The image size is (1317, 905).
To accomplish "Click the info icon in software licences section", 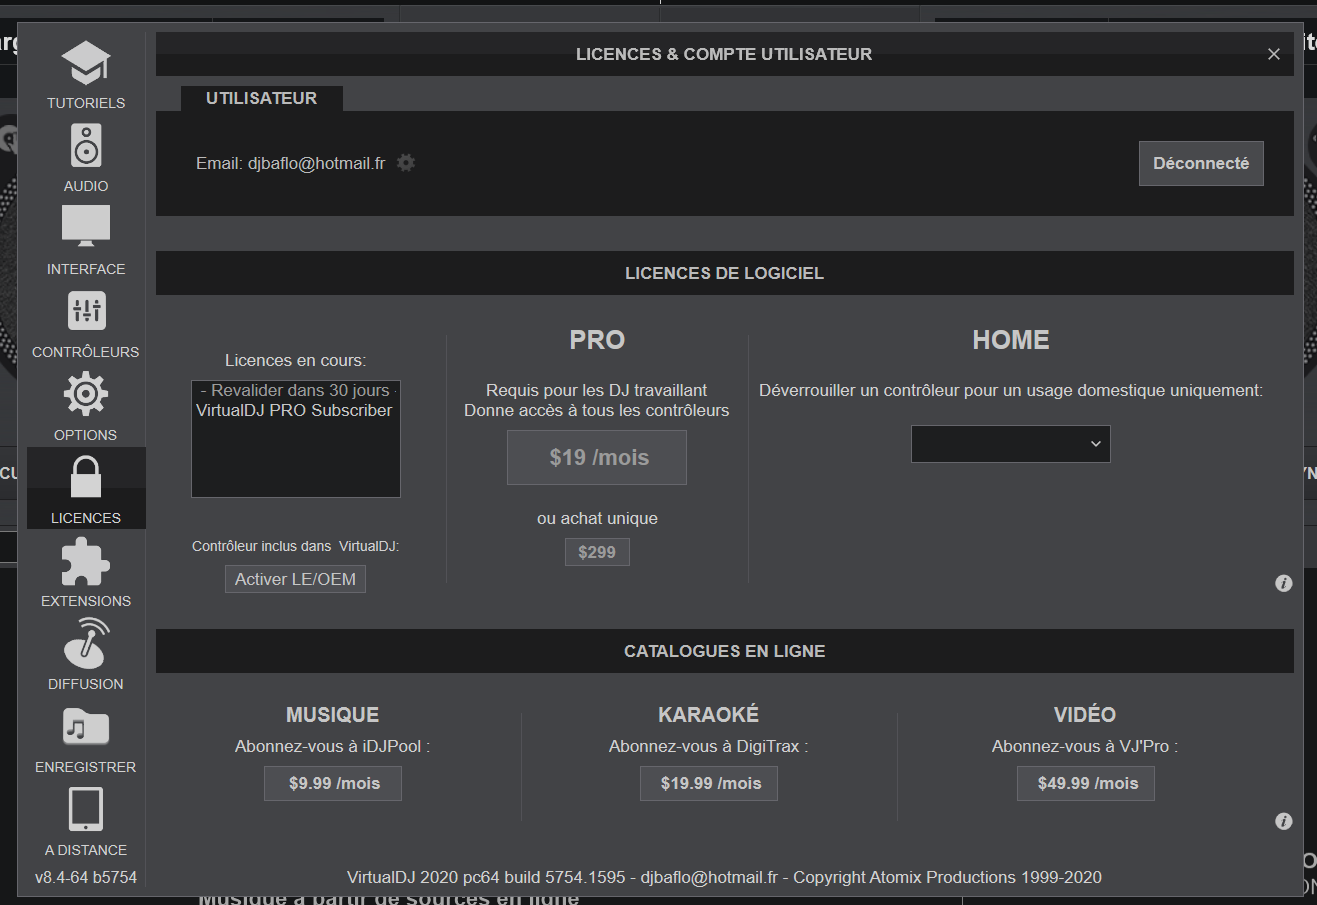I will [x=1284, y=583].
